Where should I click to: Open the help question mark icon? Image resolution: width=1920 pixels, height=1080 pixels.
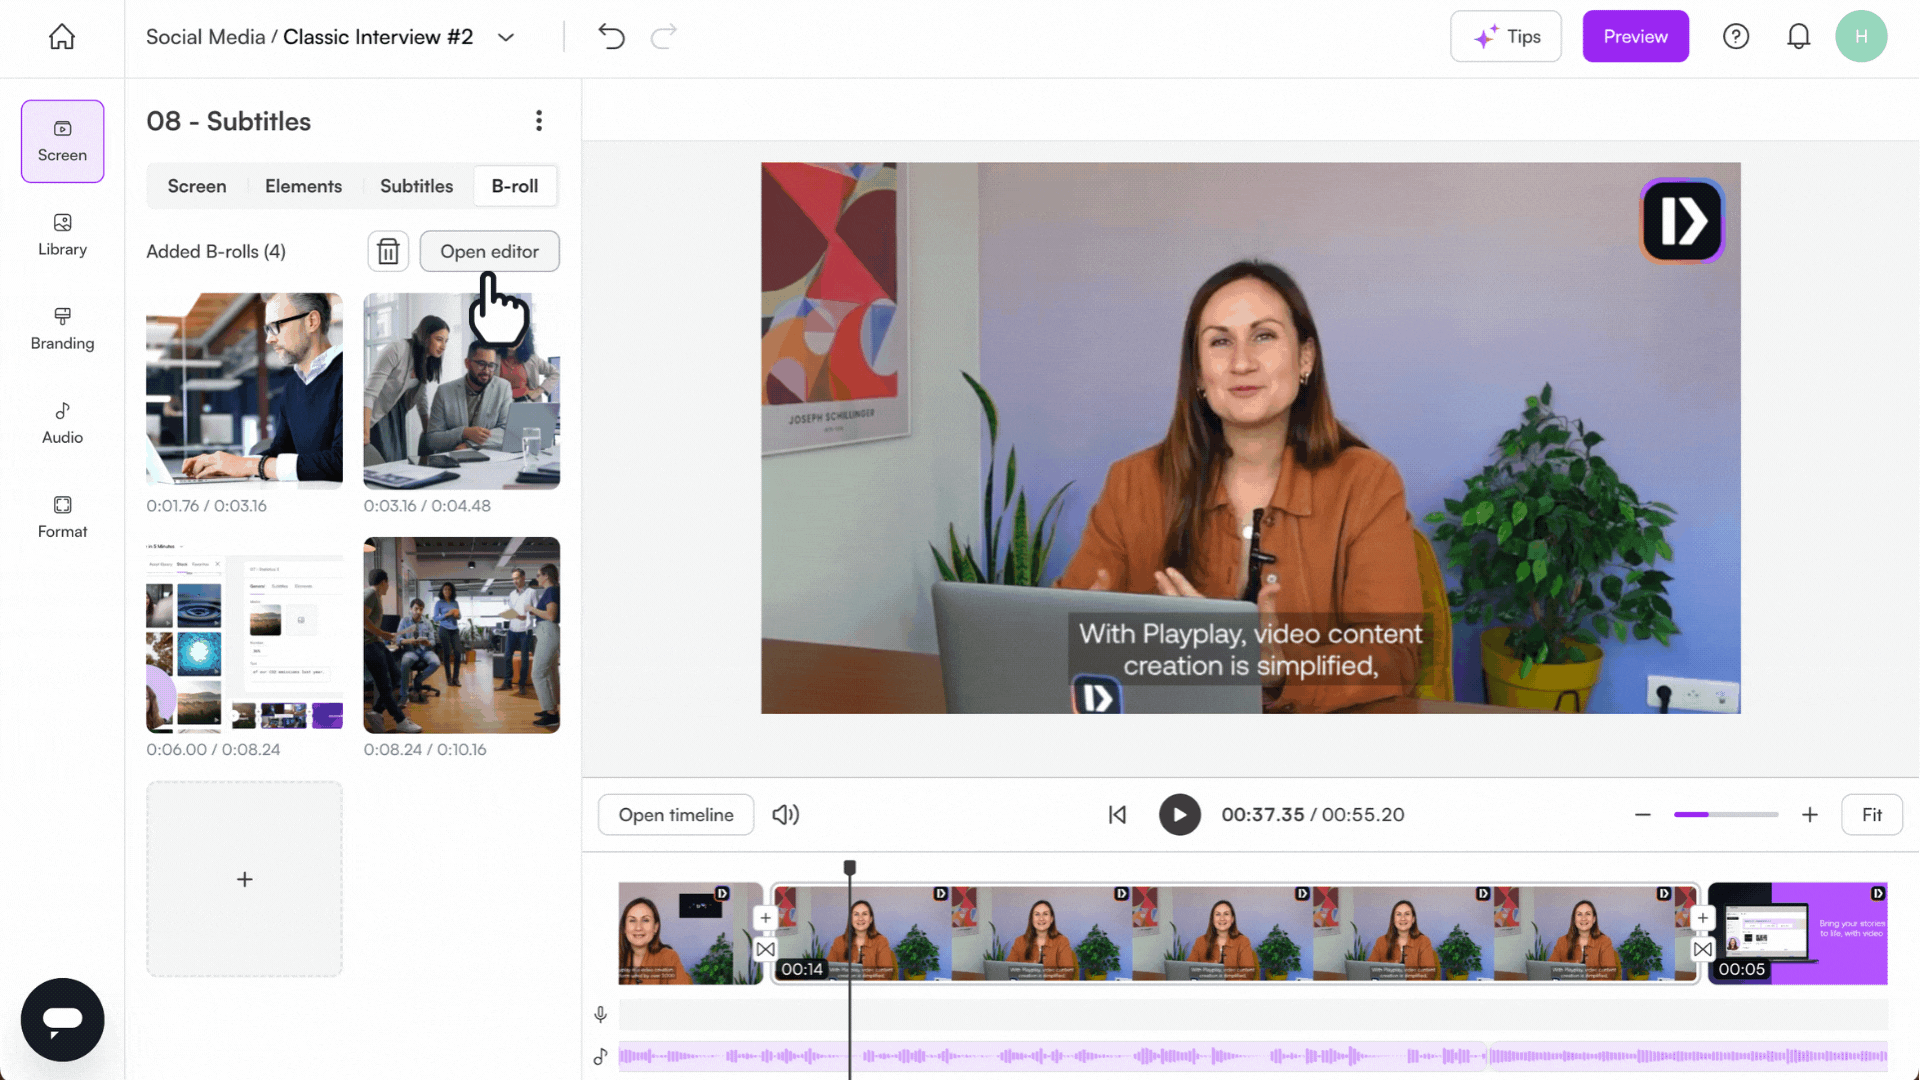[1735, 37]
